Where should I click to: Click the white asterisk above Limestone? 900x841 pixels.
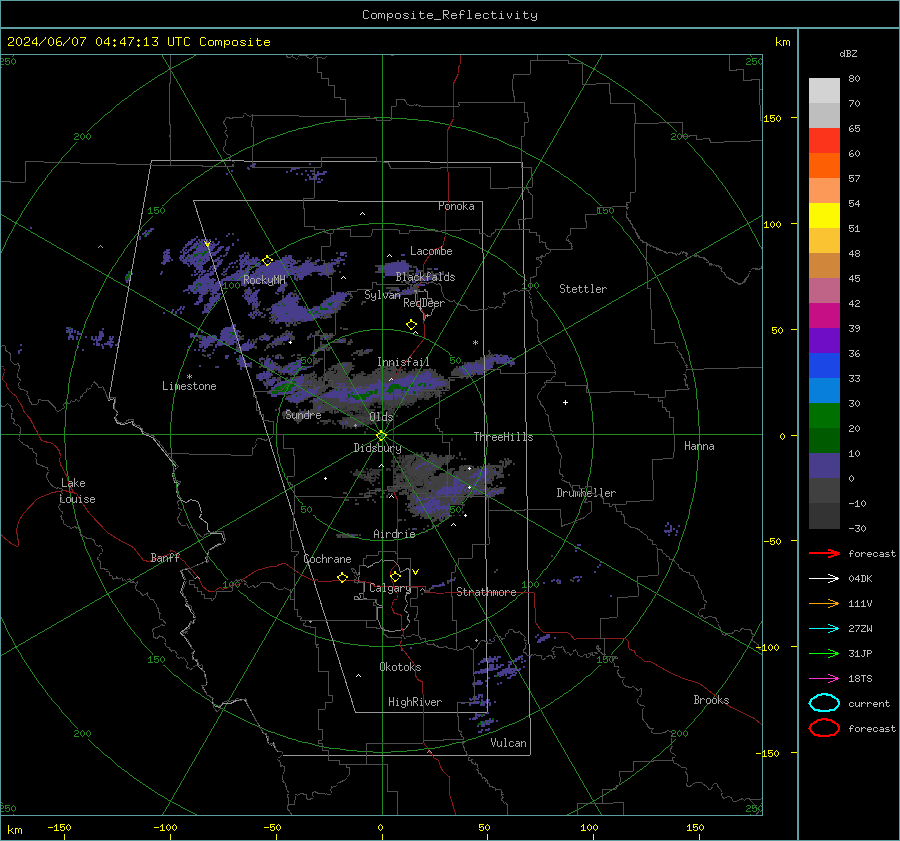[x=189, y=377]
